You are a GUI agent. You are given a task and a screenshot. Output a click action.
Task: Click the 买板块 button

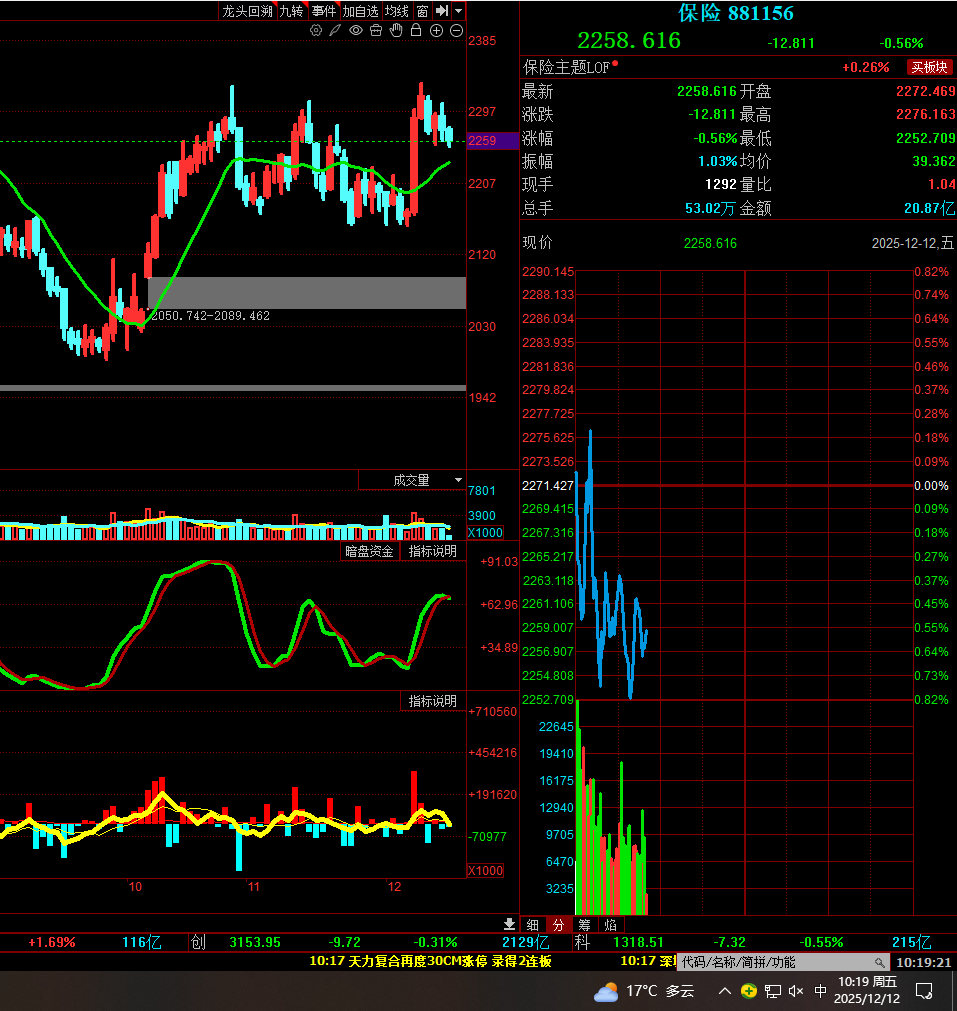pos(929,67)
